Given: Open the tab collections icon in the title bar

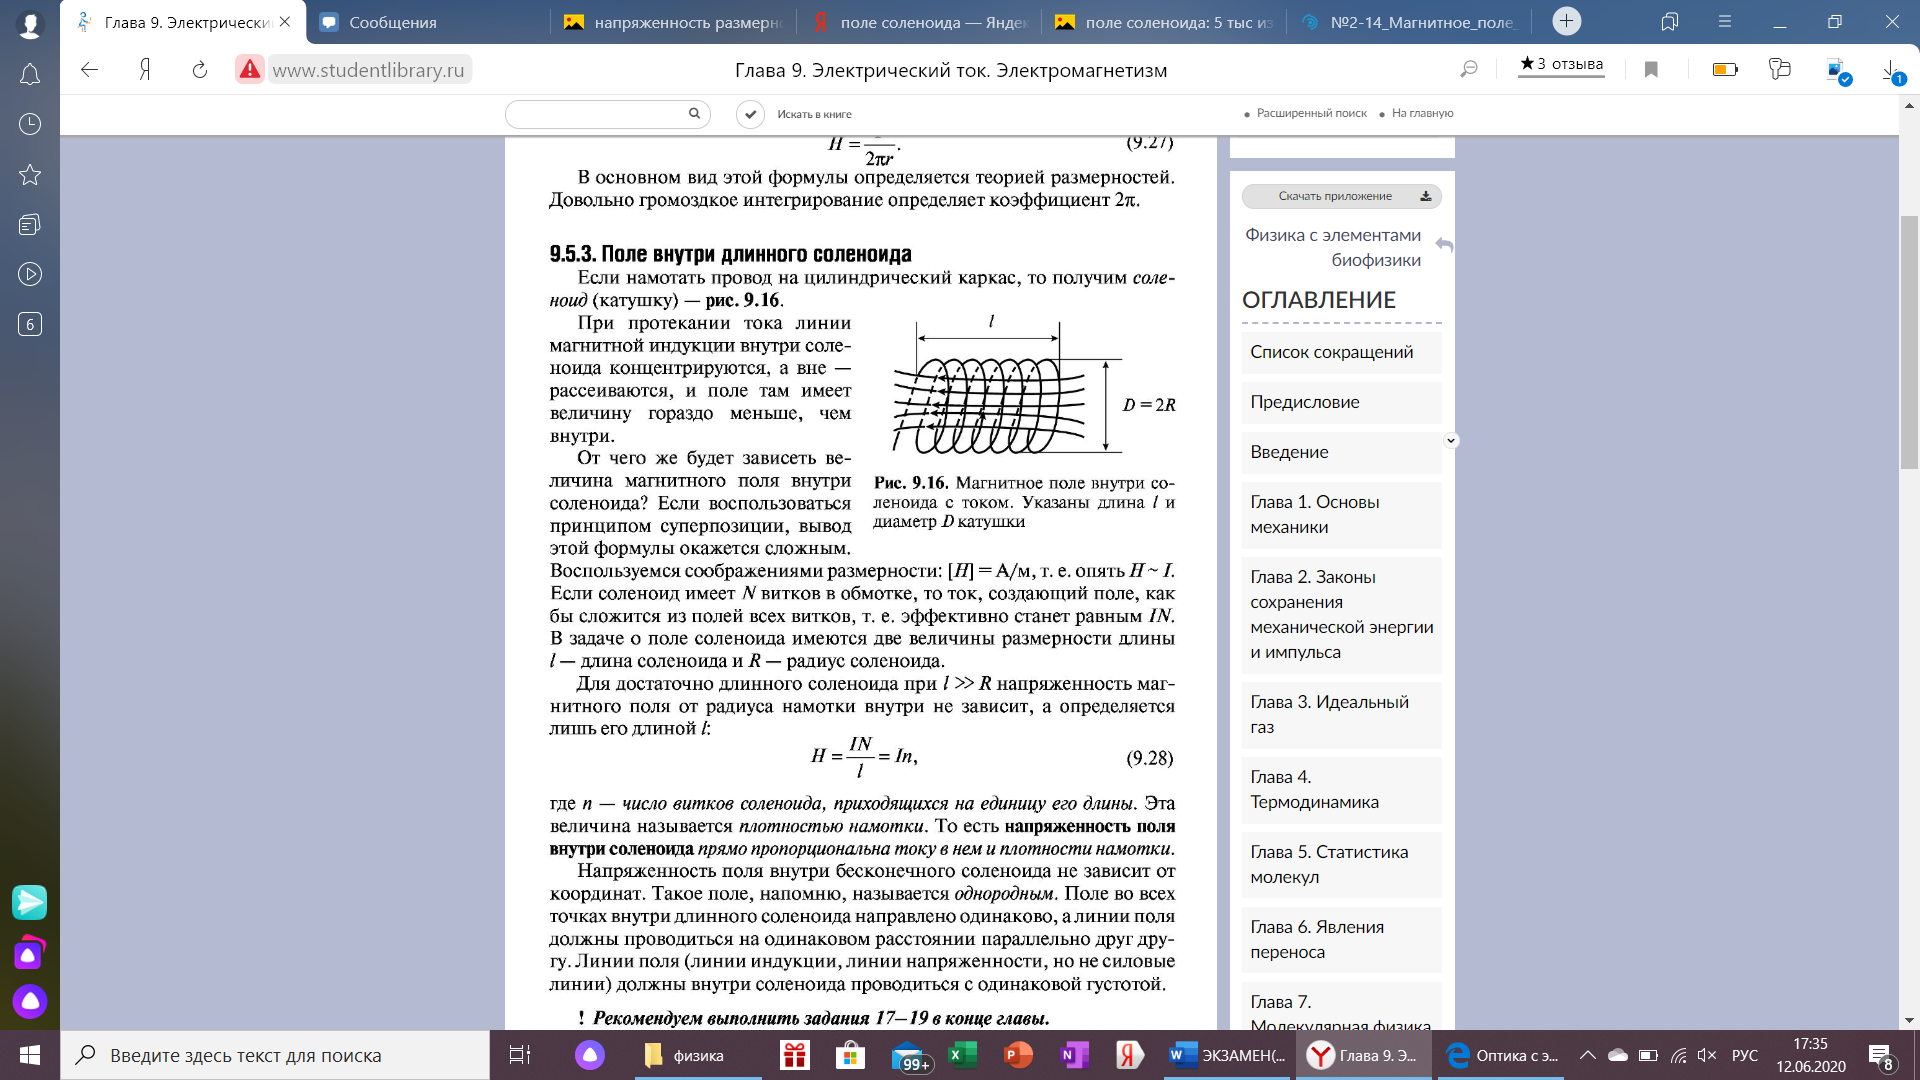Looking at the screenshot, I should pos(1669,21).
